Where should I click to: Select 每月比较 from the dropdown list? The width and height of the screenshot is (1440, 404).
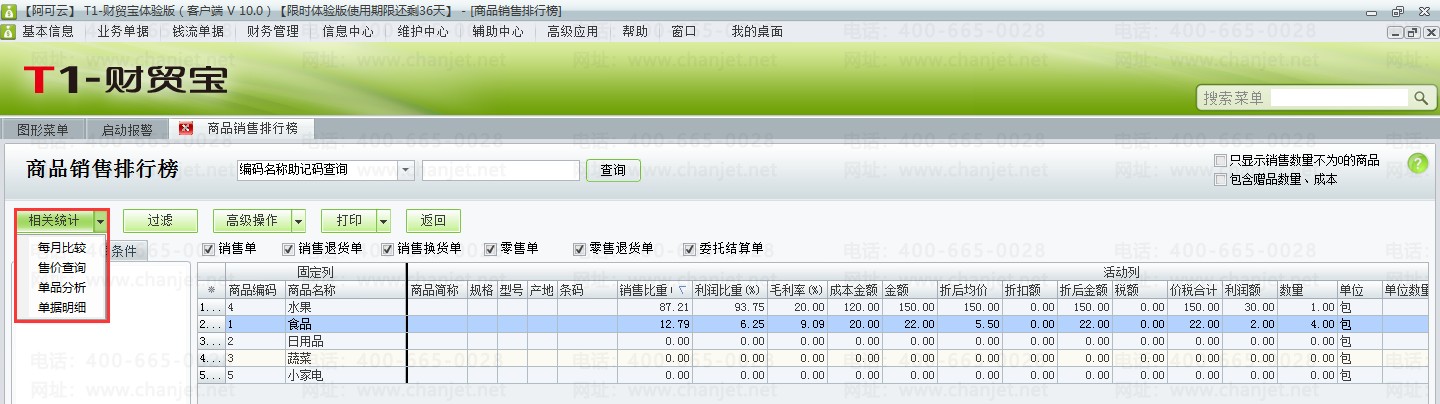pyautogui.click(x=62, y=248)
